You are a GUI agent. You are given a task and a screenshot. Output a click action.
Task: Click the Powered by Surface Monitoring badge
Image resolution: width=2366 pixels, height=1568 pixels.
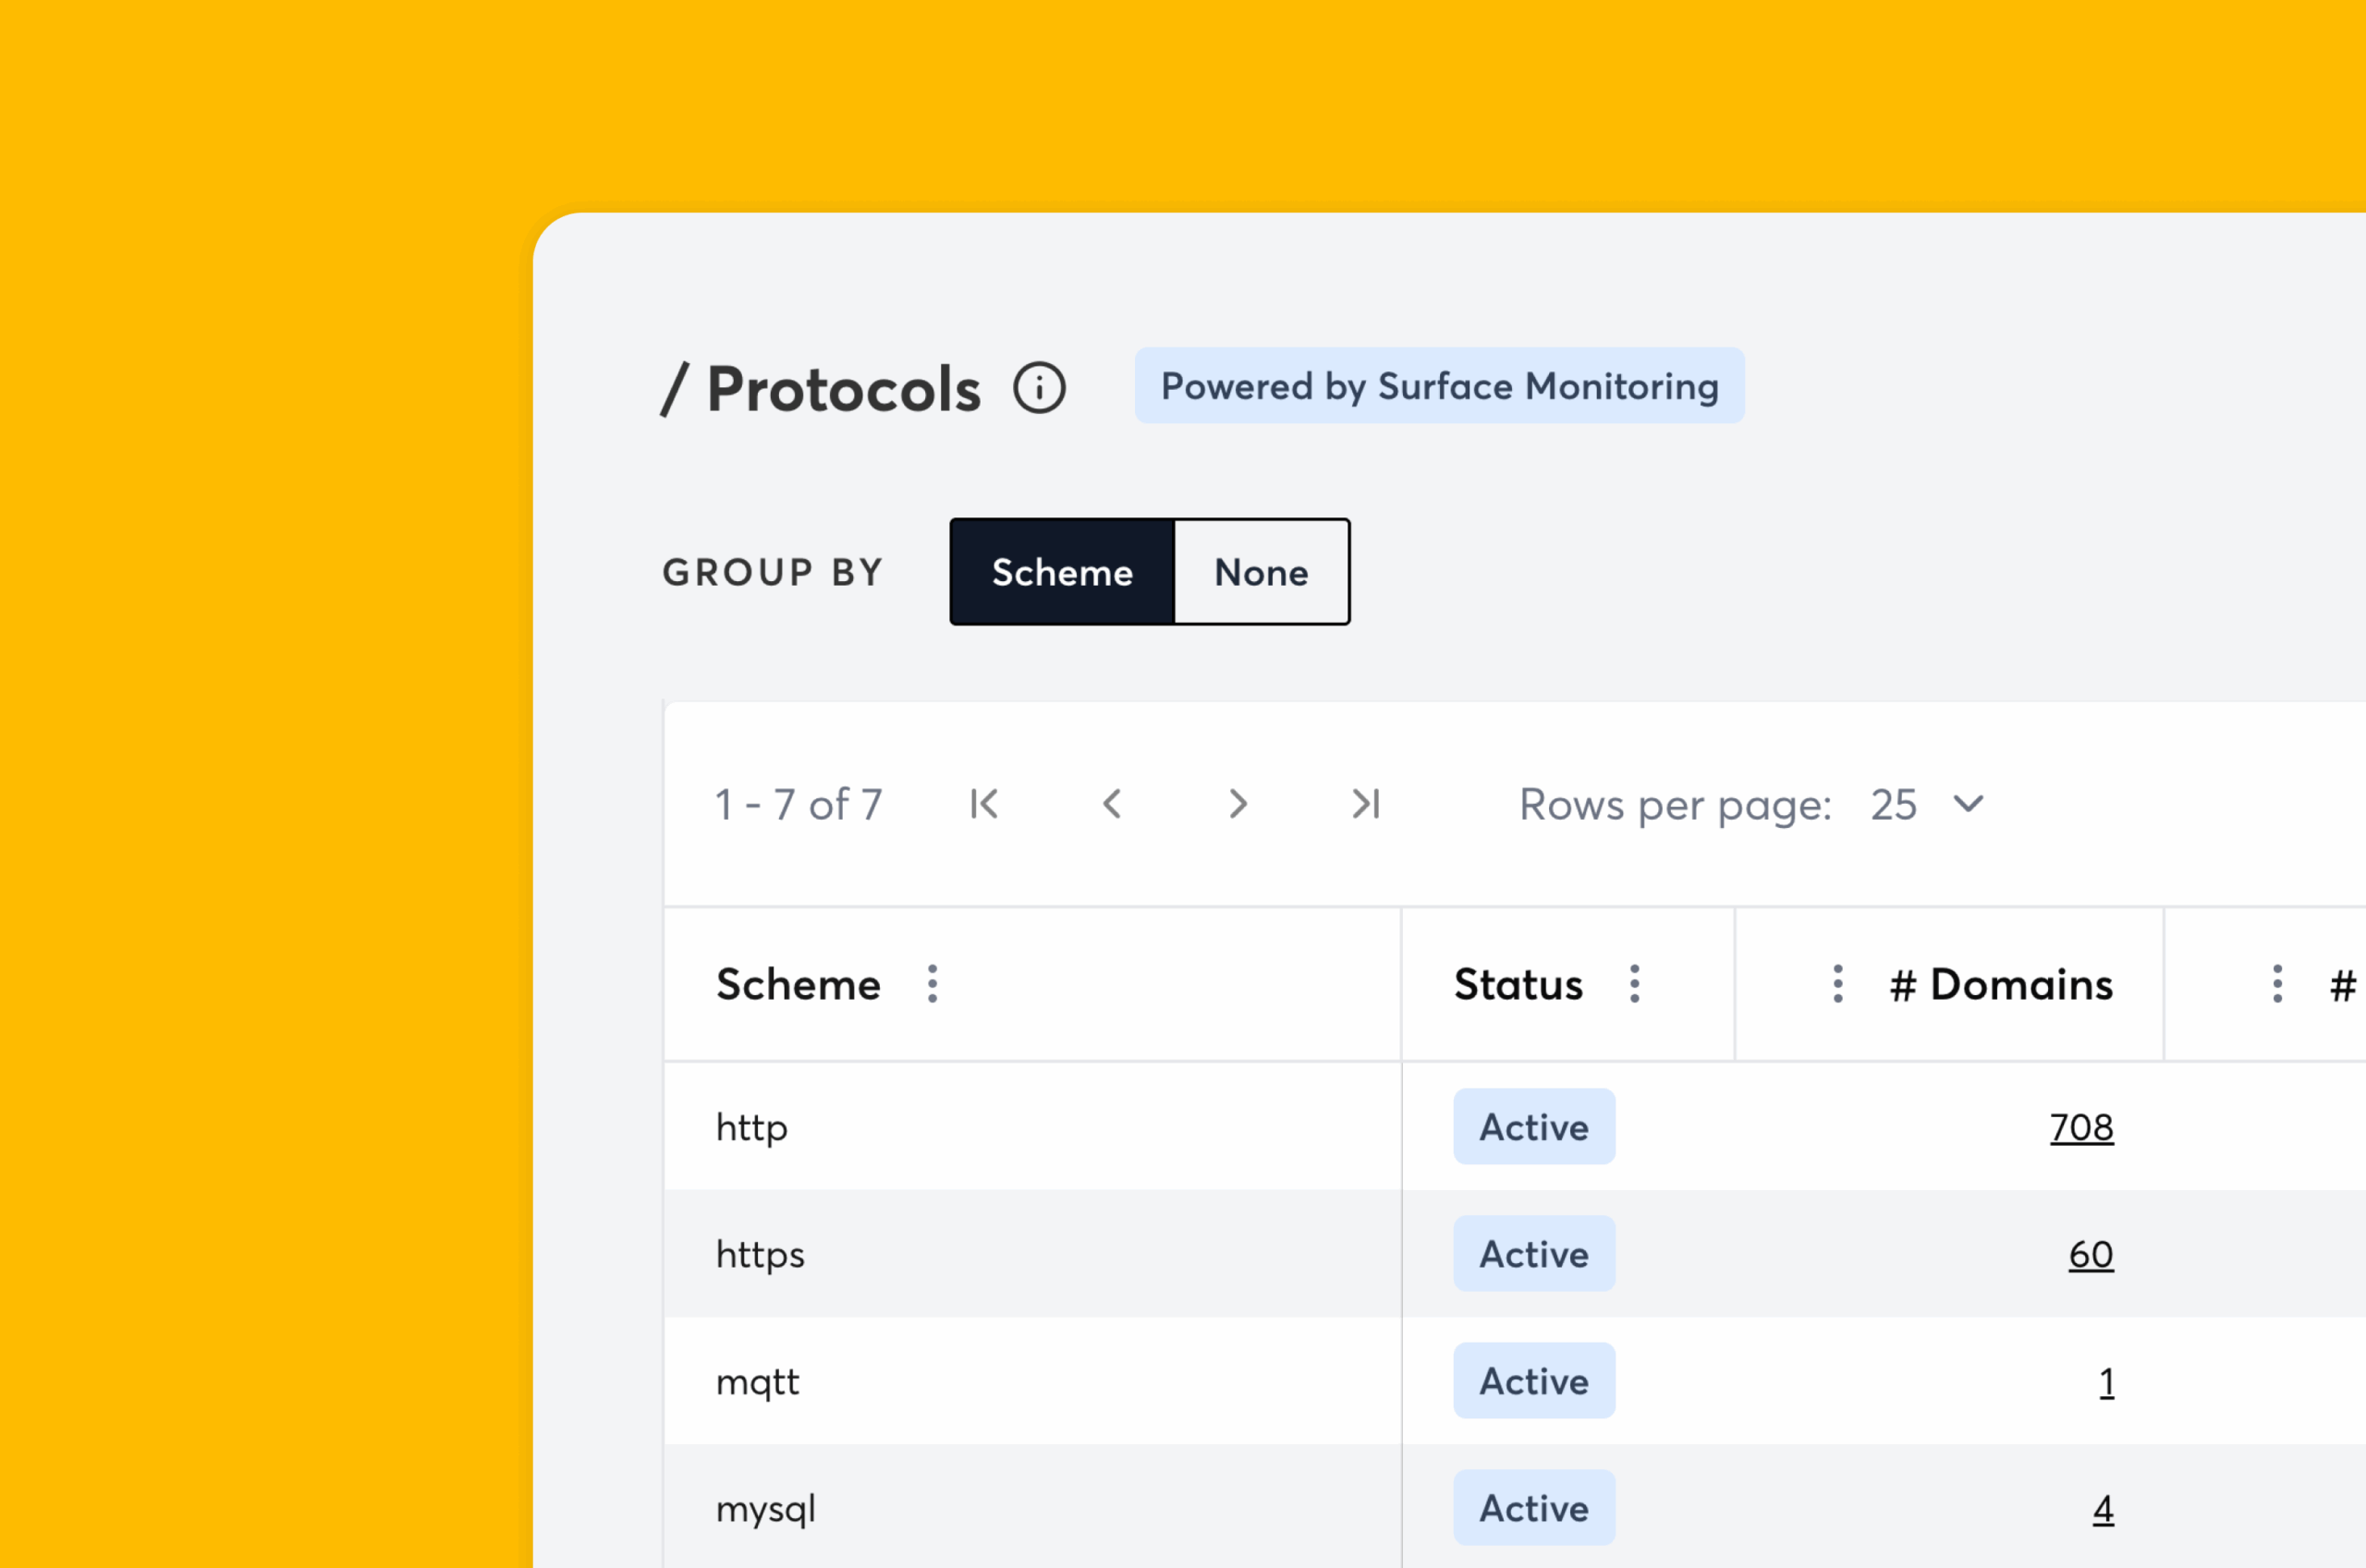(1438, 386)
